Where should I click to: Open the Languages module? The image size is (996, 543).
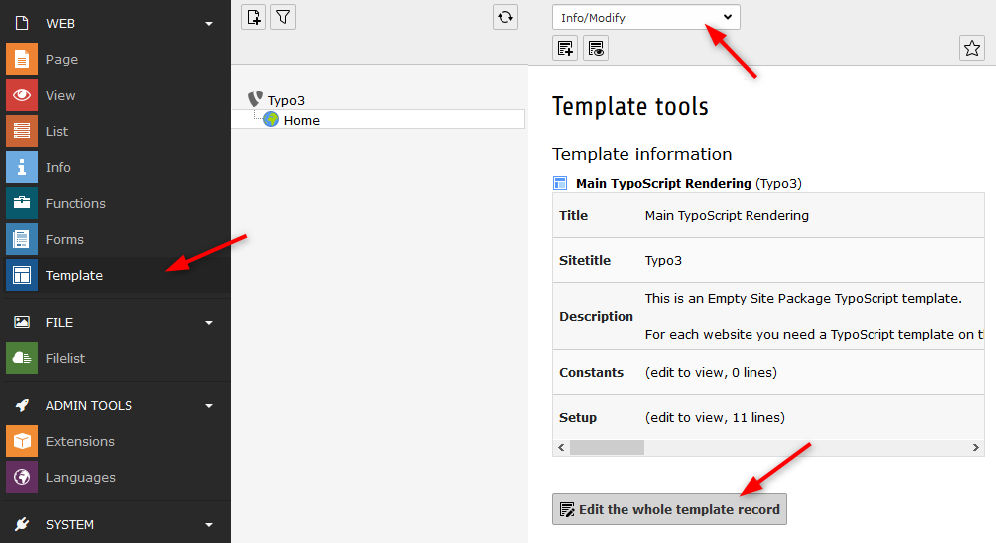80,478
